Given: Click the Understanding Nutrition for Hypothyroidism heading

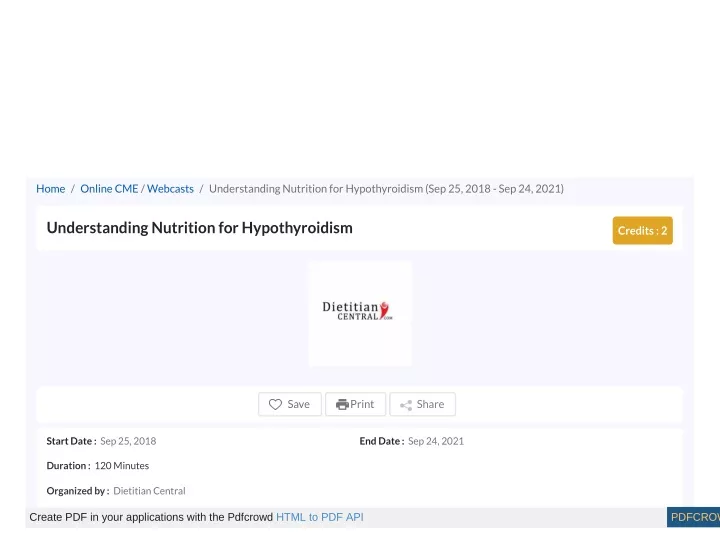Looking at the screenshot, I should tap(200, 228).
